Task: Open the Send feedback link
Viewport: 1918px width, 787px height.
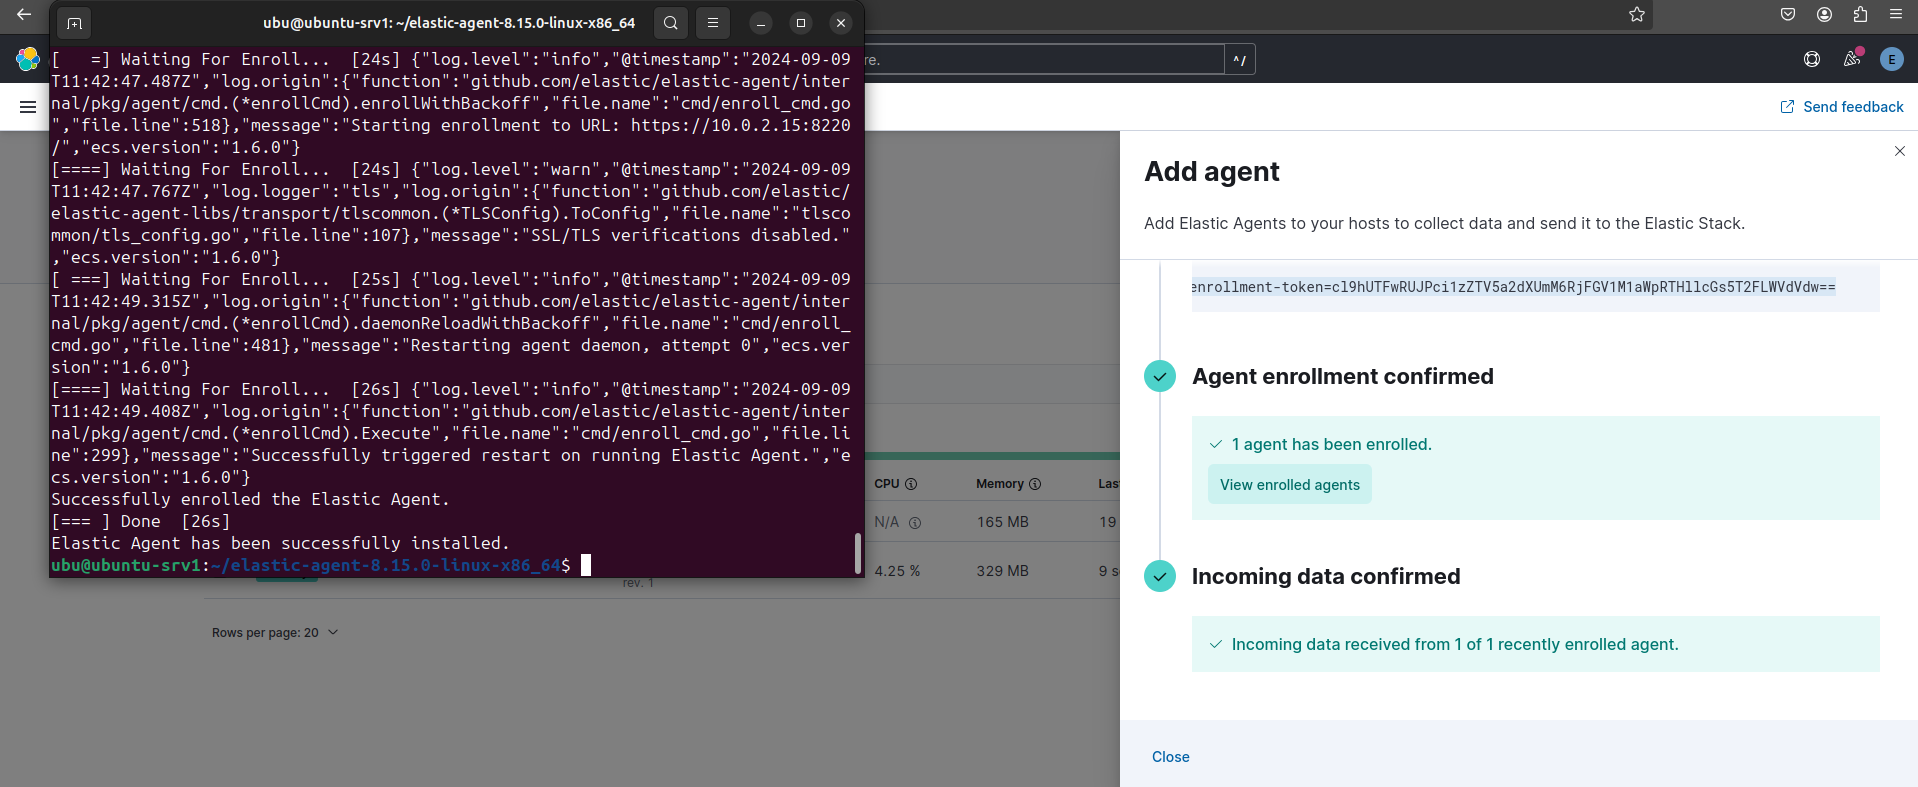Action: (x=1842, y=107)
